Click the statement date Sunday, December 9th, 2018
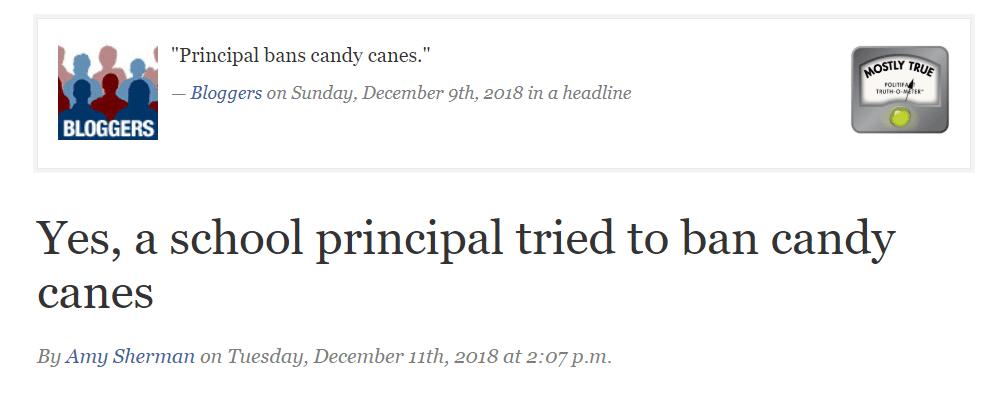Viewport: 986px width, 403px height. [x=407, y=94]
